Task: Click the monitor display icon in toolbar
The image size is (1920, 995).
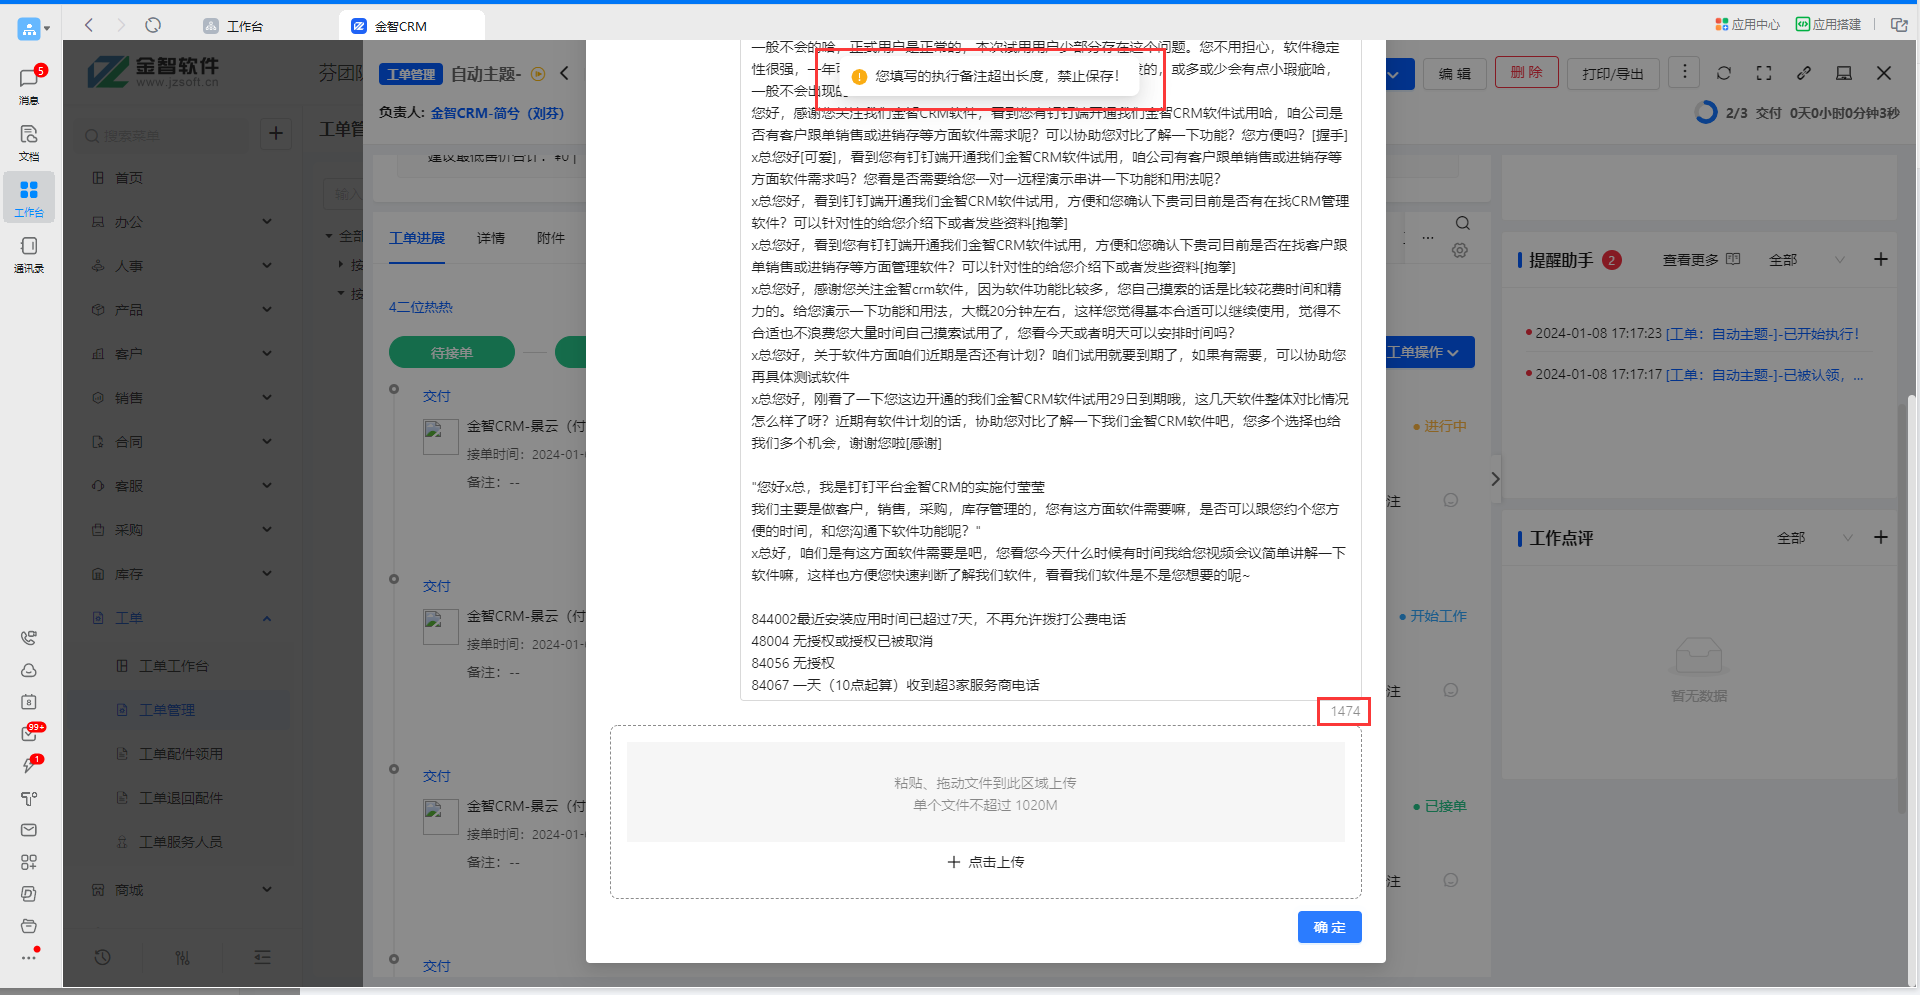Action: 1844,73
